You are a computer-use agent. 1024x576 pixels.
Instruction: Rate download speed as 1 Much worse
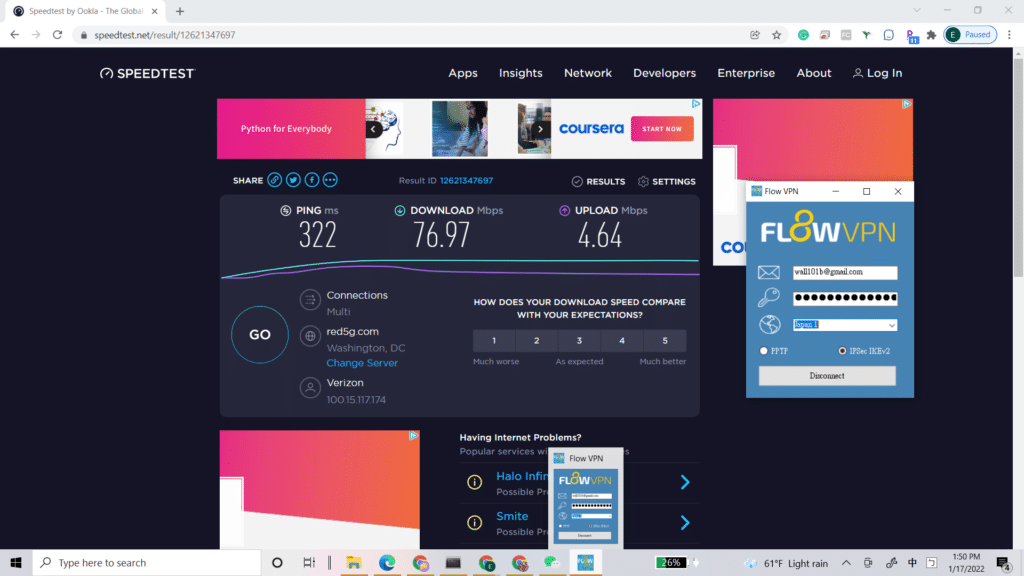494,340
